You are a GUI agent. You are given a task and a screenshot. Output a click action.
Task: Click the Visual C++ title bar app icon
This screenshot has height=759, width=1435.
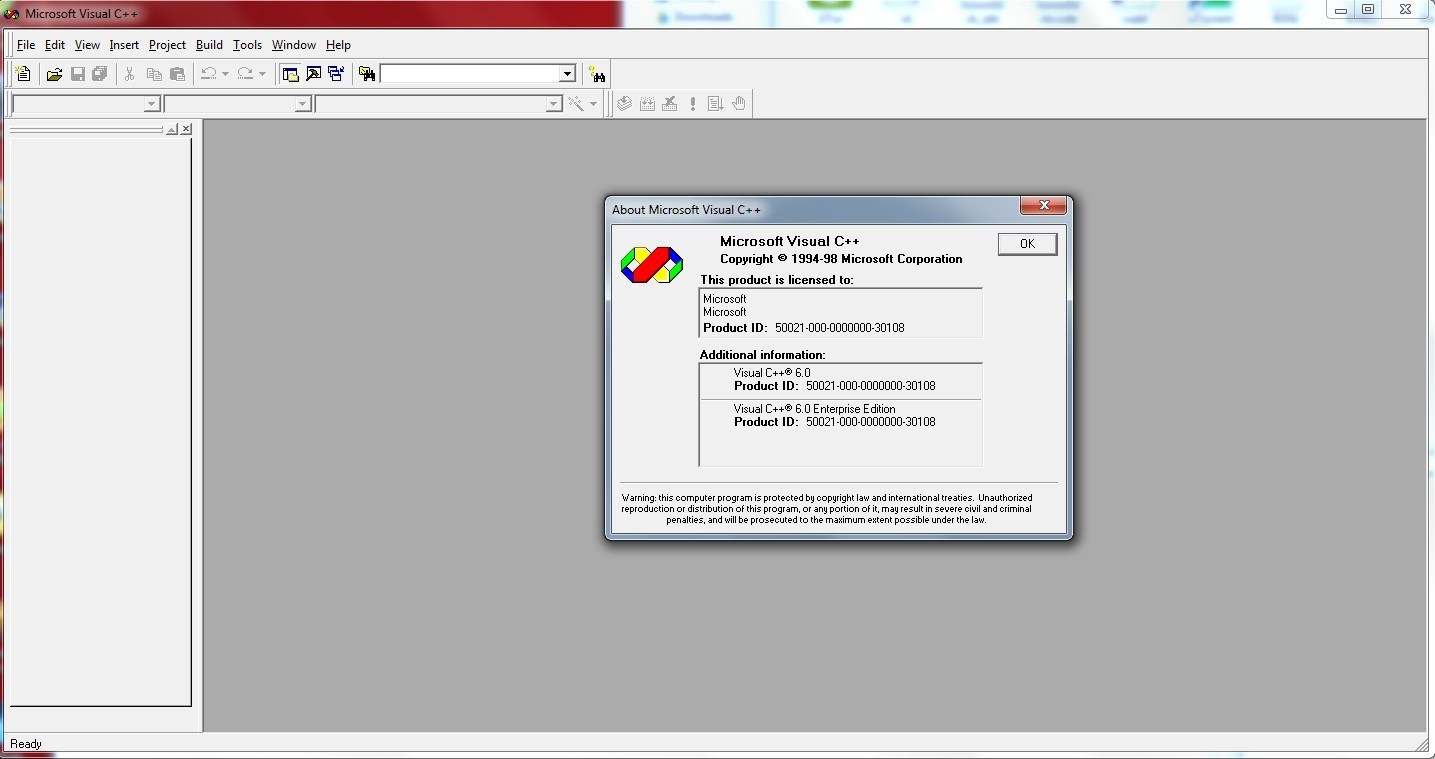tap(12, 14)
